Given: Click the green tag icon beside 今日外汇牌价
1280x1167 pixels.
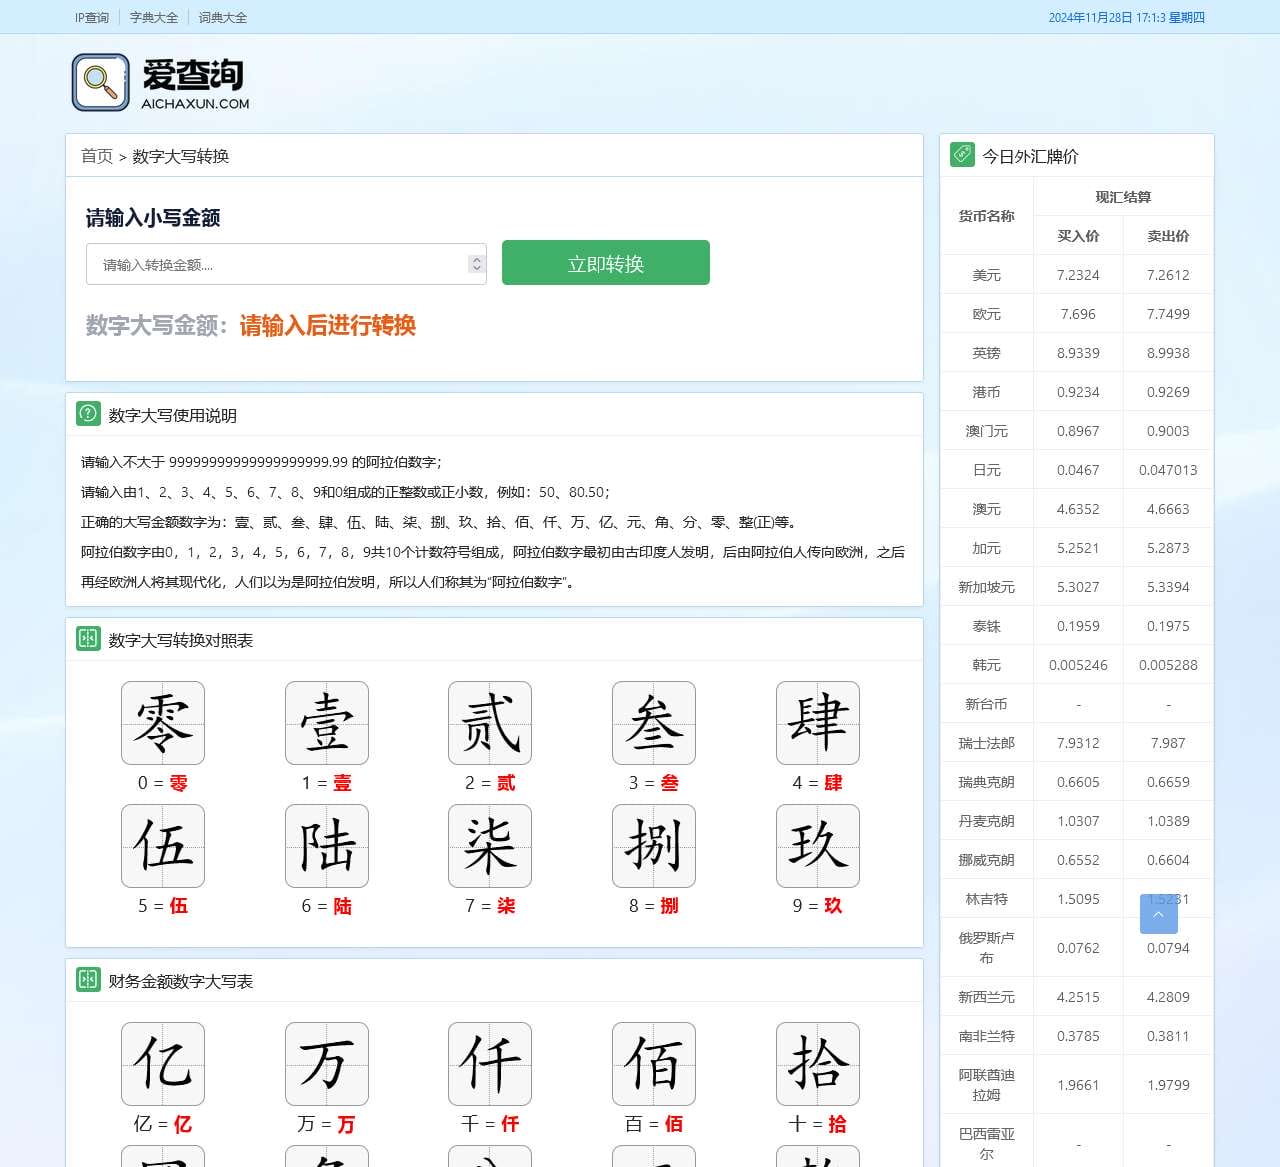Looking at the screenshot, I should [x=962, y=155].
